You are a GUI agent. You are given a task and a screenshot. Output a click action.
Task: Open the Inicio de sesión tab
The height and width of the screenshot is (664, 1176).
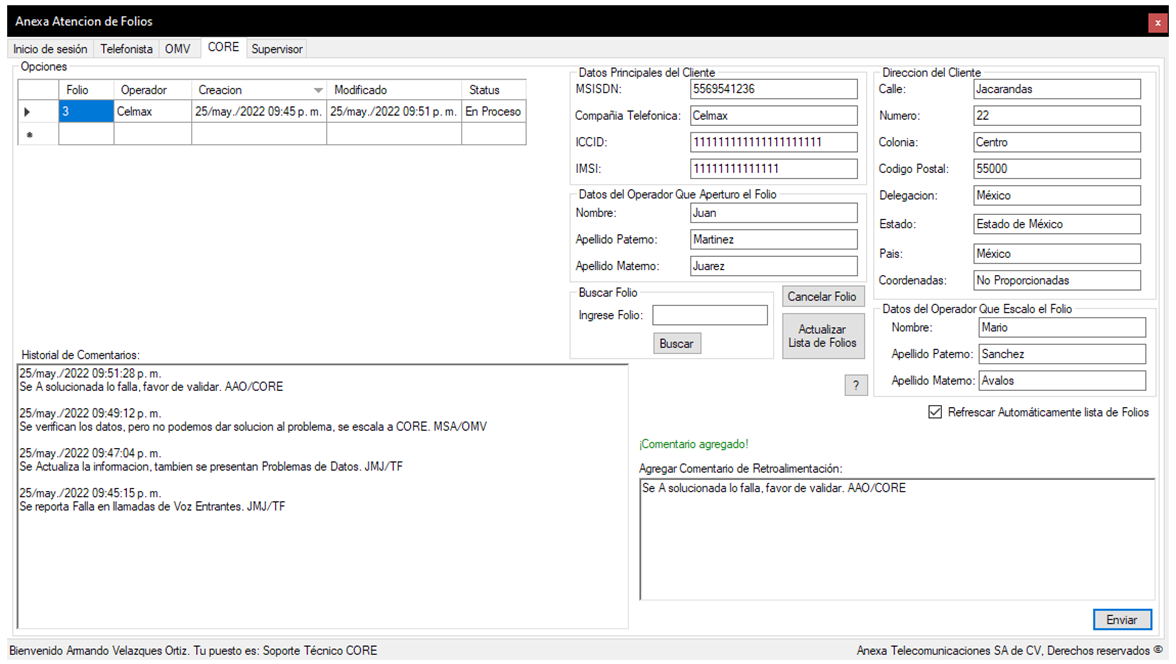click(x=50, y=49)
